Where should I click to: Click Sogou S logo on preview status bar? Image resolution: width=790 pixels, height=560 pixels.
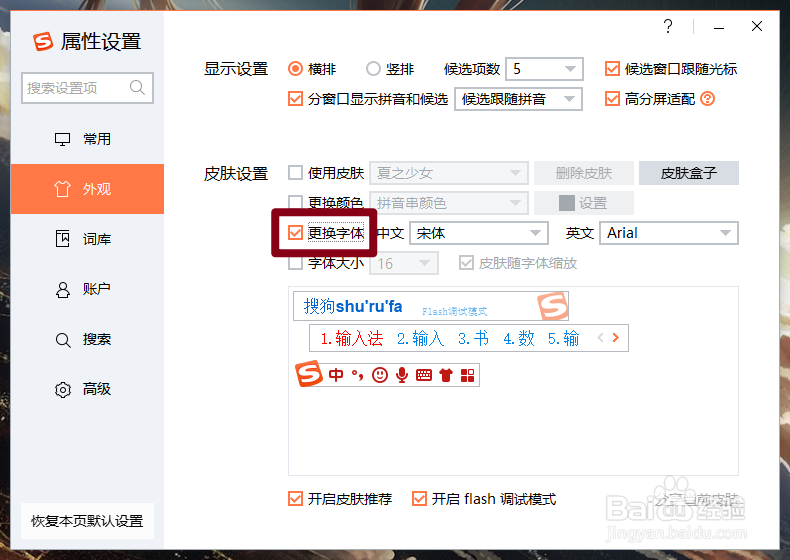point(309,374)
